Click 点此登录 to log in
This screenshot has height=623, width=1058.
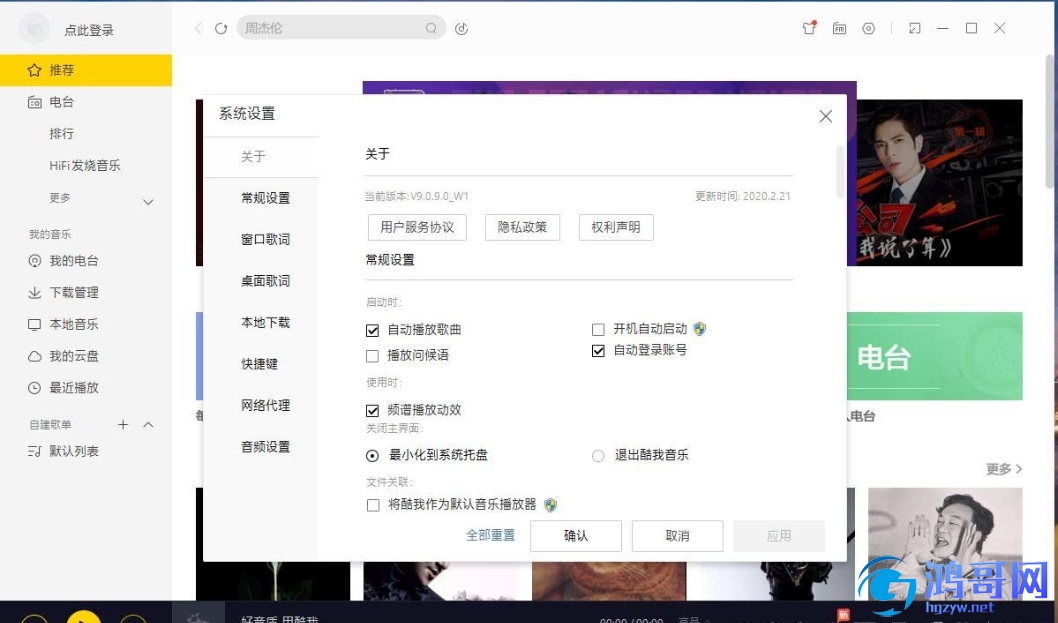[89, 30]
